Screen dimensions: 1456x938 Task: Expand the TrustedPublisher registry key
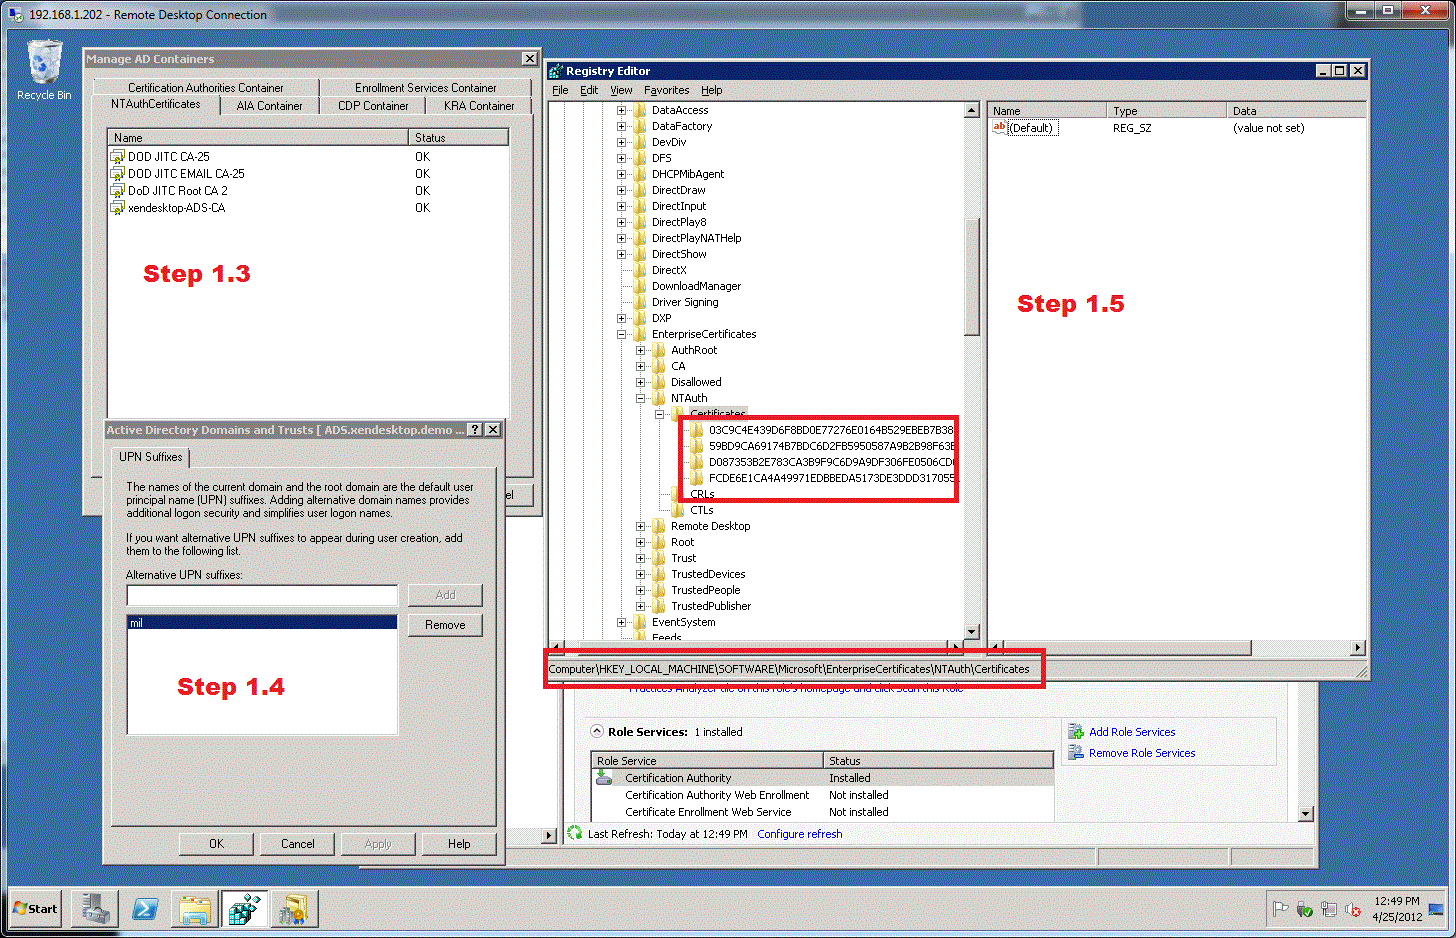coord(641,606)
